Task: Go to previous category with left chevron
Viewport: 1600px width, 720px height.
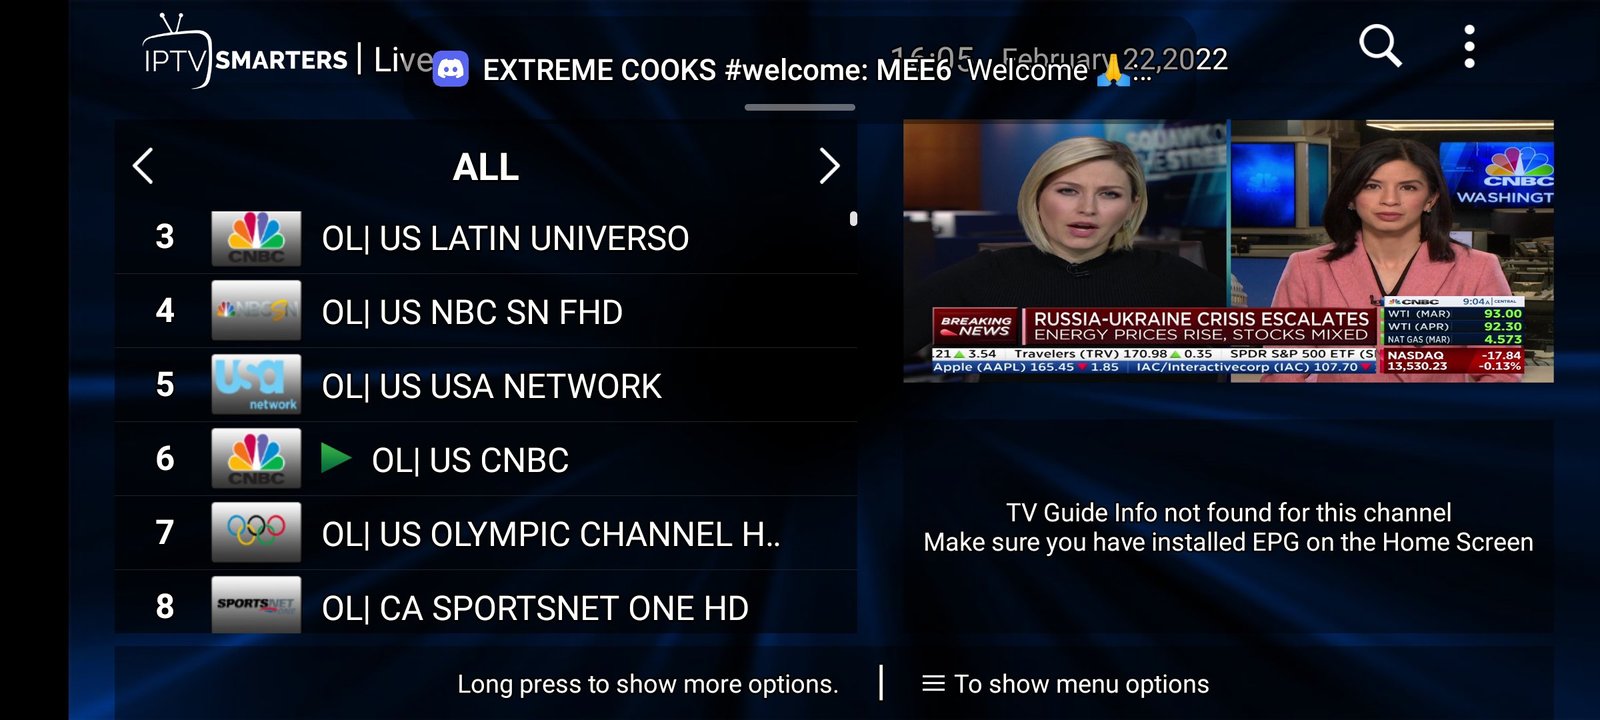Action: point(144,166)
